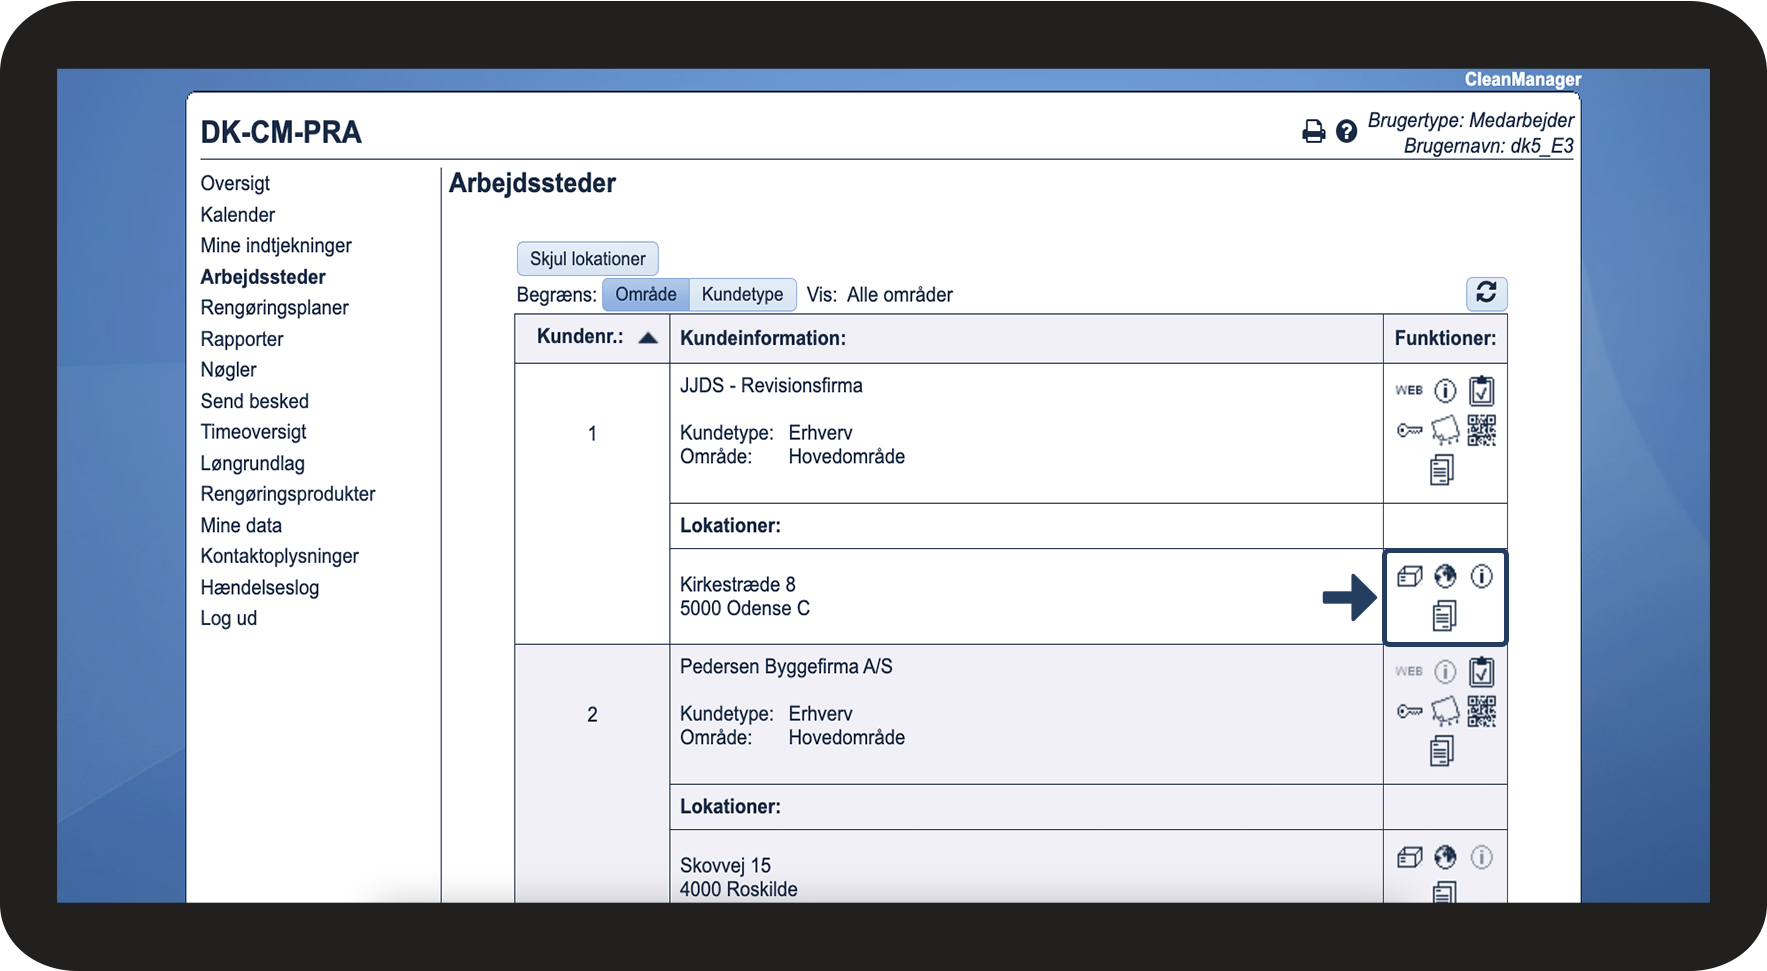This screenshot has height=971, width=1767.
Task: Open help via the question mark icon
Action: point(1346,131)
